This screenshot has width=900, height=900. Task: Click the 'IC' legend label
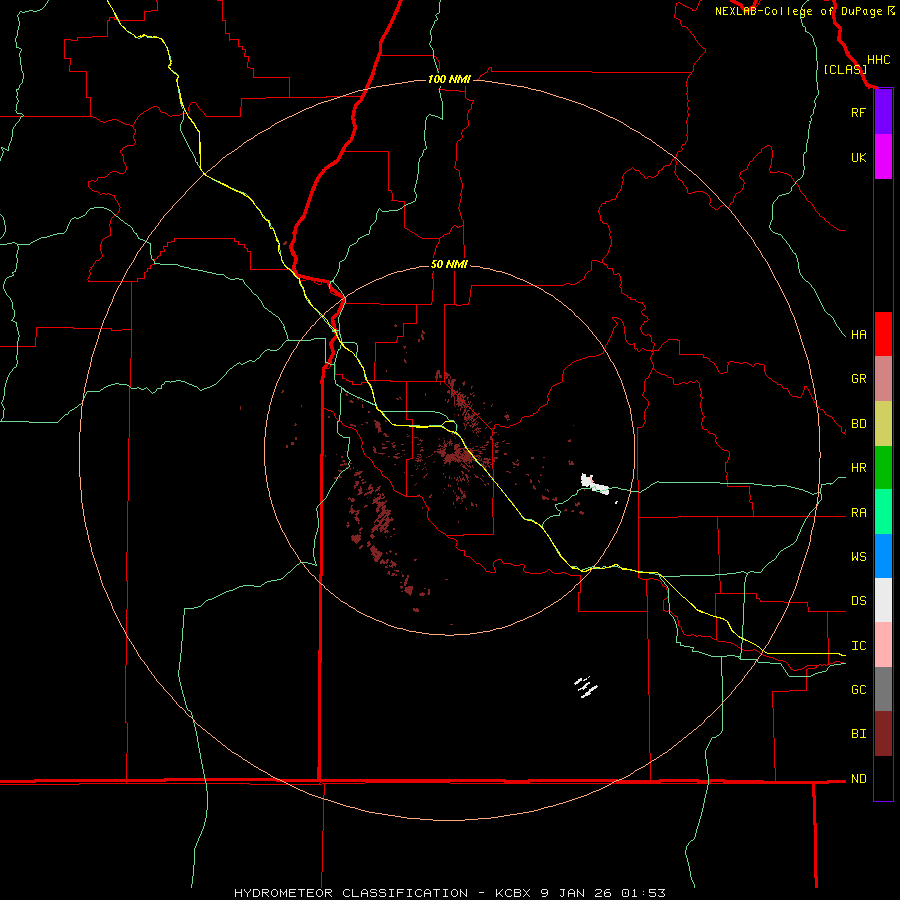(858, 646)
